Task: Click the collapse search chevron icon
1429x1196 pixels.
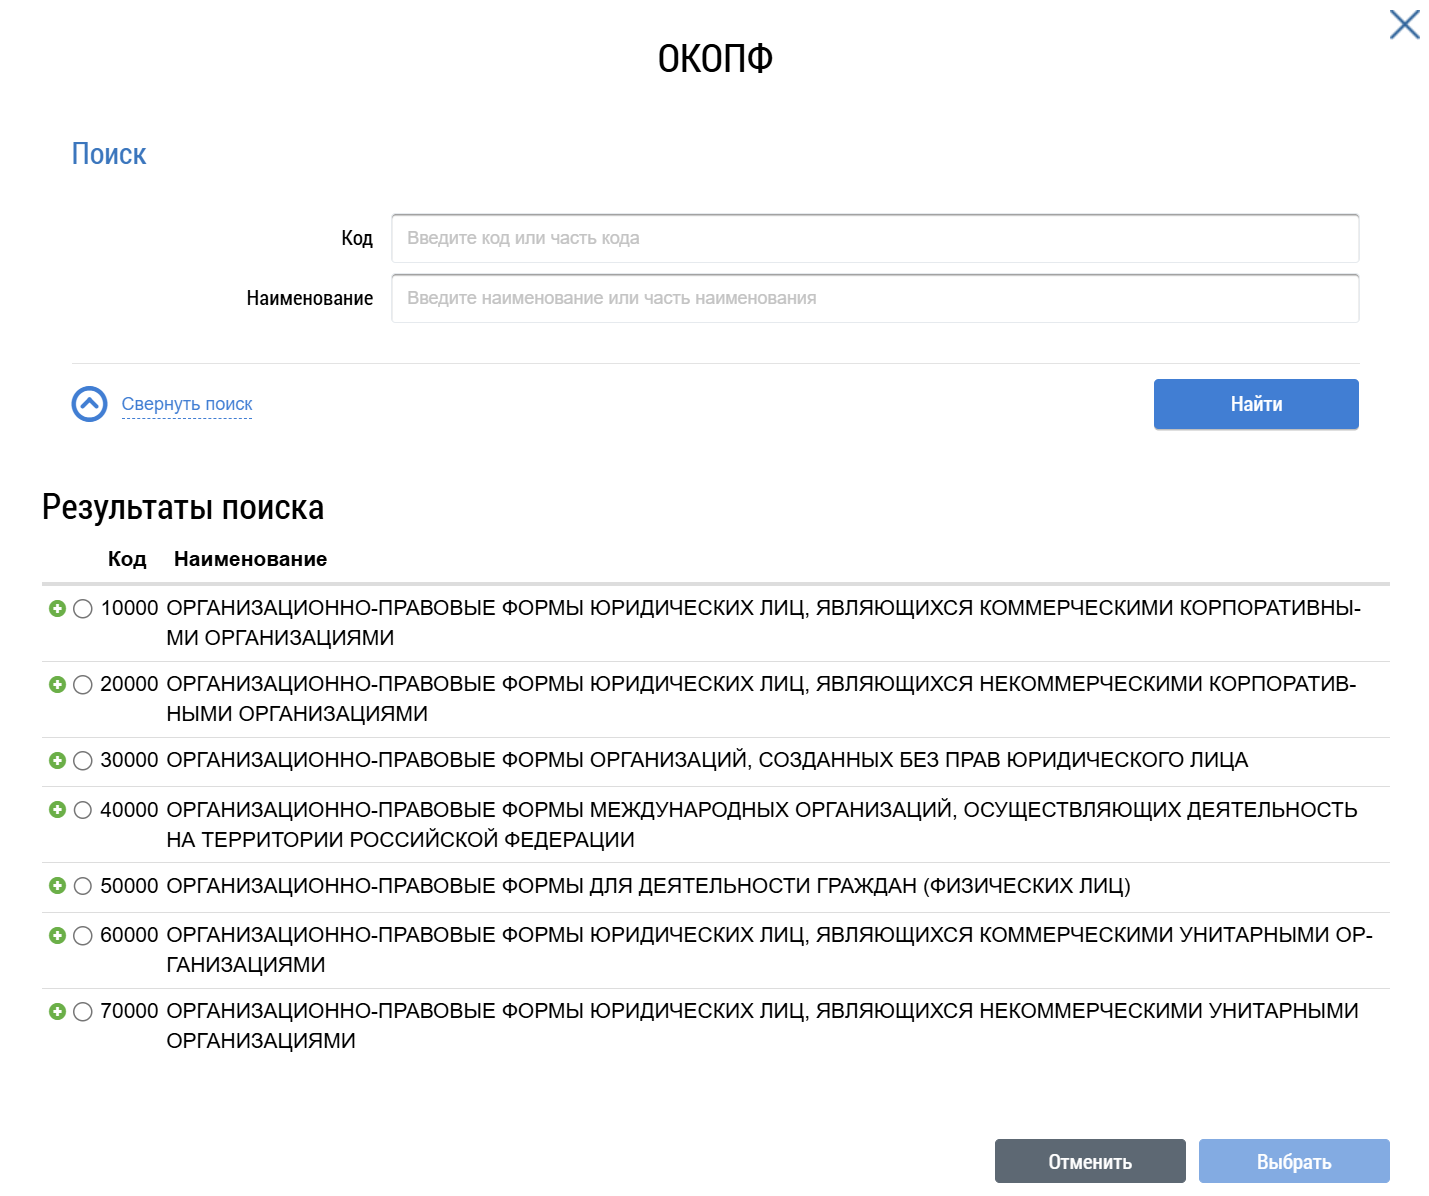Action: tap(89, 404)
